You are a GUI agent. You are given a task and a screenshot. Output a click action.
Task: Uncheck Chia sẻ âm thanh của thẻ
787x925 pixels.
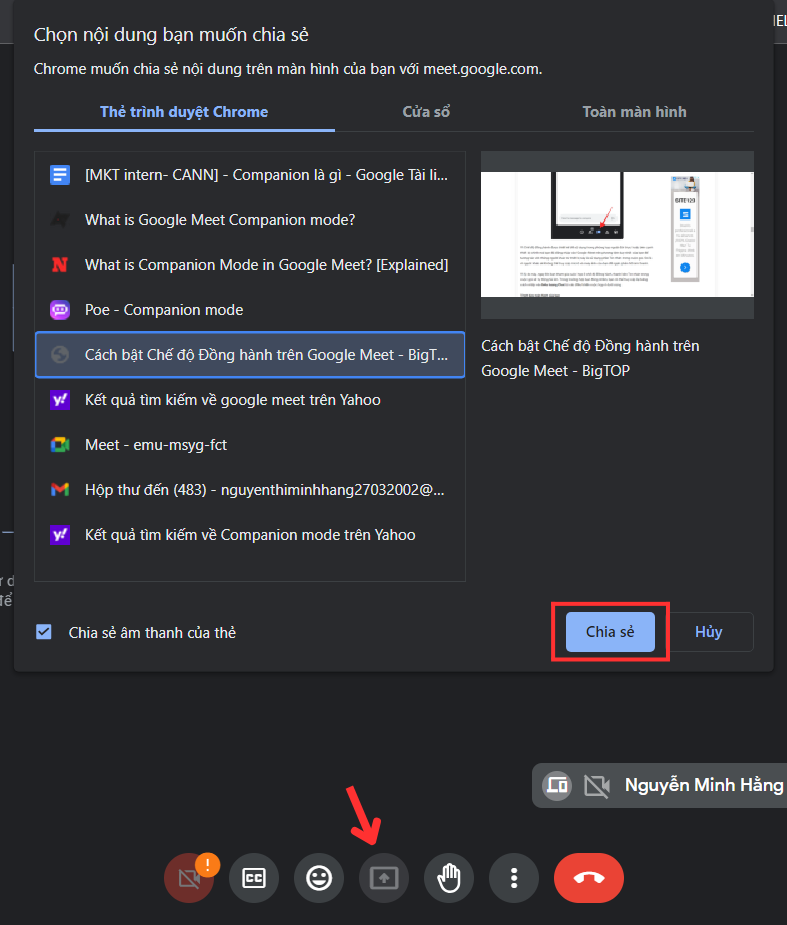[44, 632]
